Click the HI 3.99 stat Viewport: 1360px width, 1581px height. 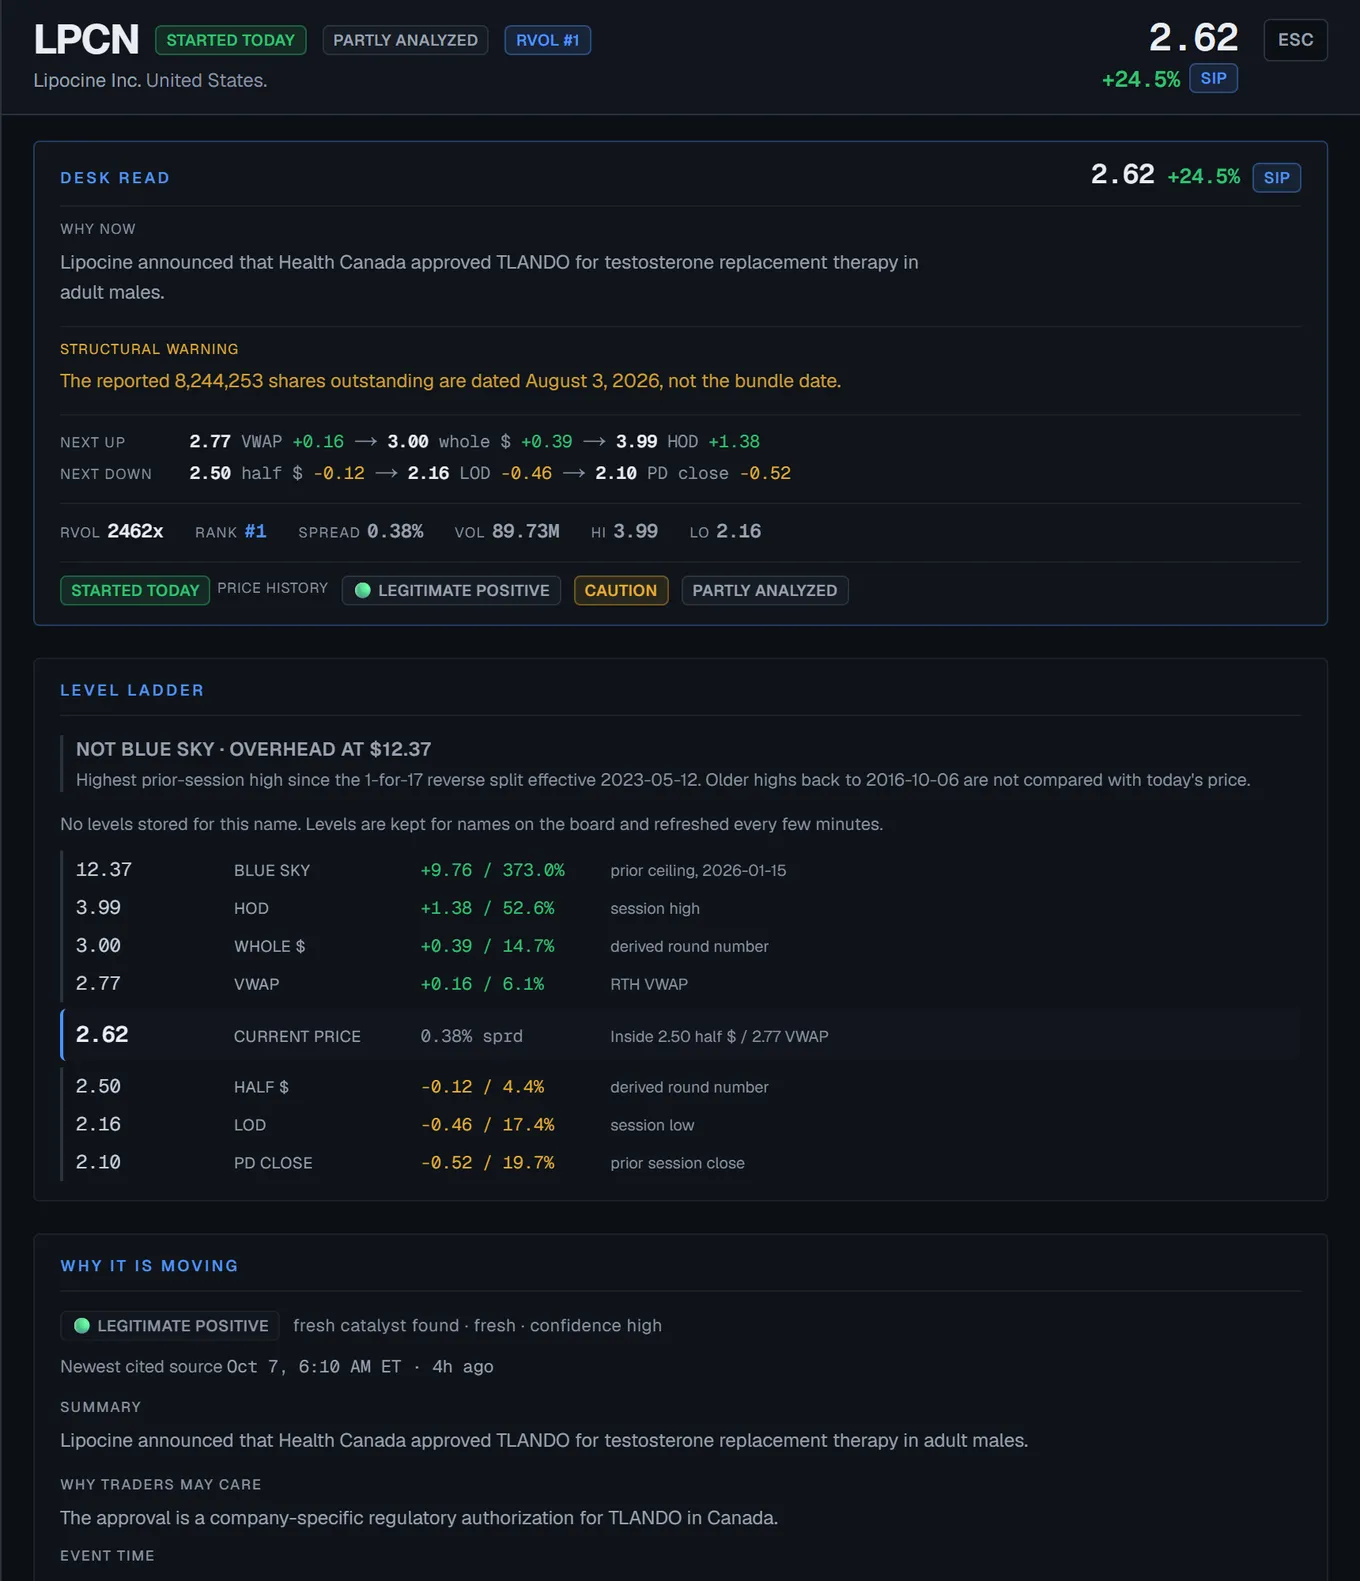click(624, 531)
